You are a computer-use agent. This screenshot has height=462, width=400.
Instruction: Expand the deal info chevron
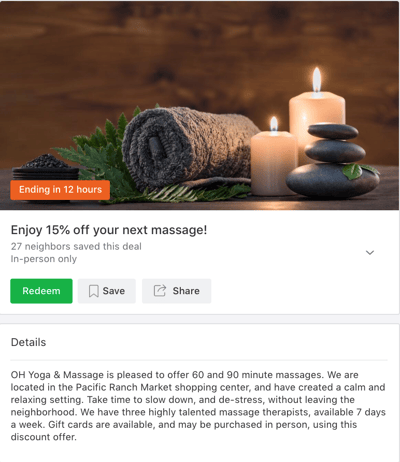[x=370, y=253]
